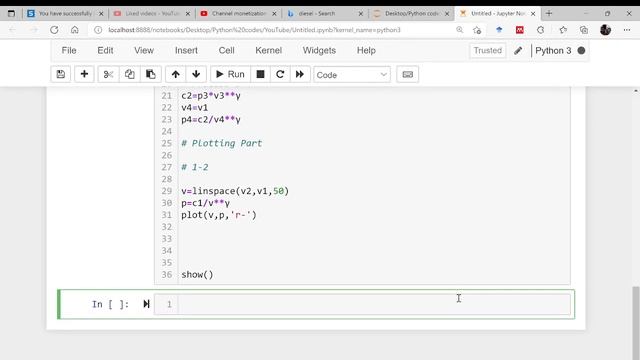Image resolution: width=640 pixels, height=360 pixels.
Task: Click the comment # 1-2
Action: (195, 167)
